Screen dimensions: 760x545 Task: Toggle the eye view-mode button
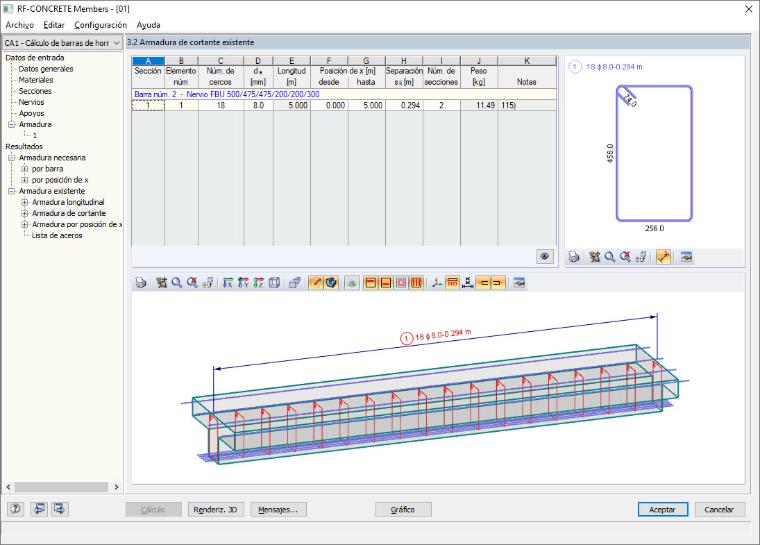tap(545, 256)
